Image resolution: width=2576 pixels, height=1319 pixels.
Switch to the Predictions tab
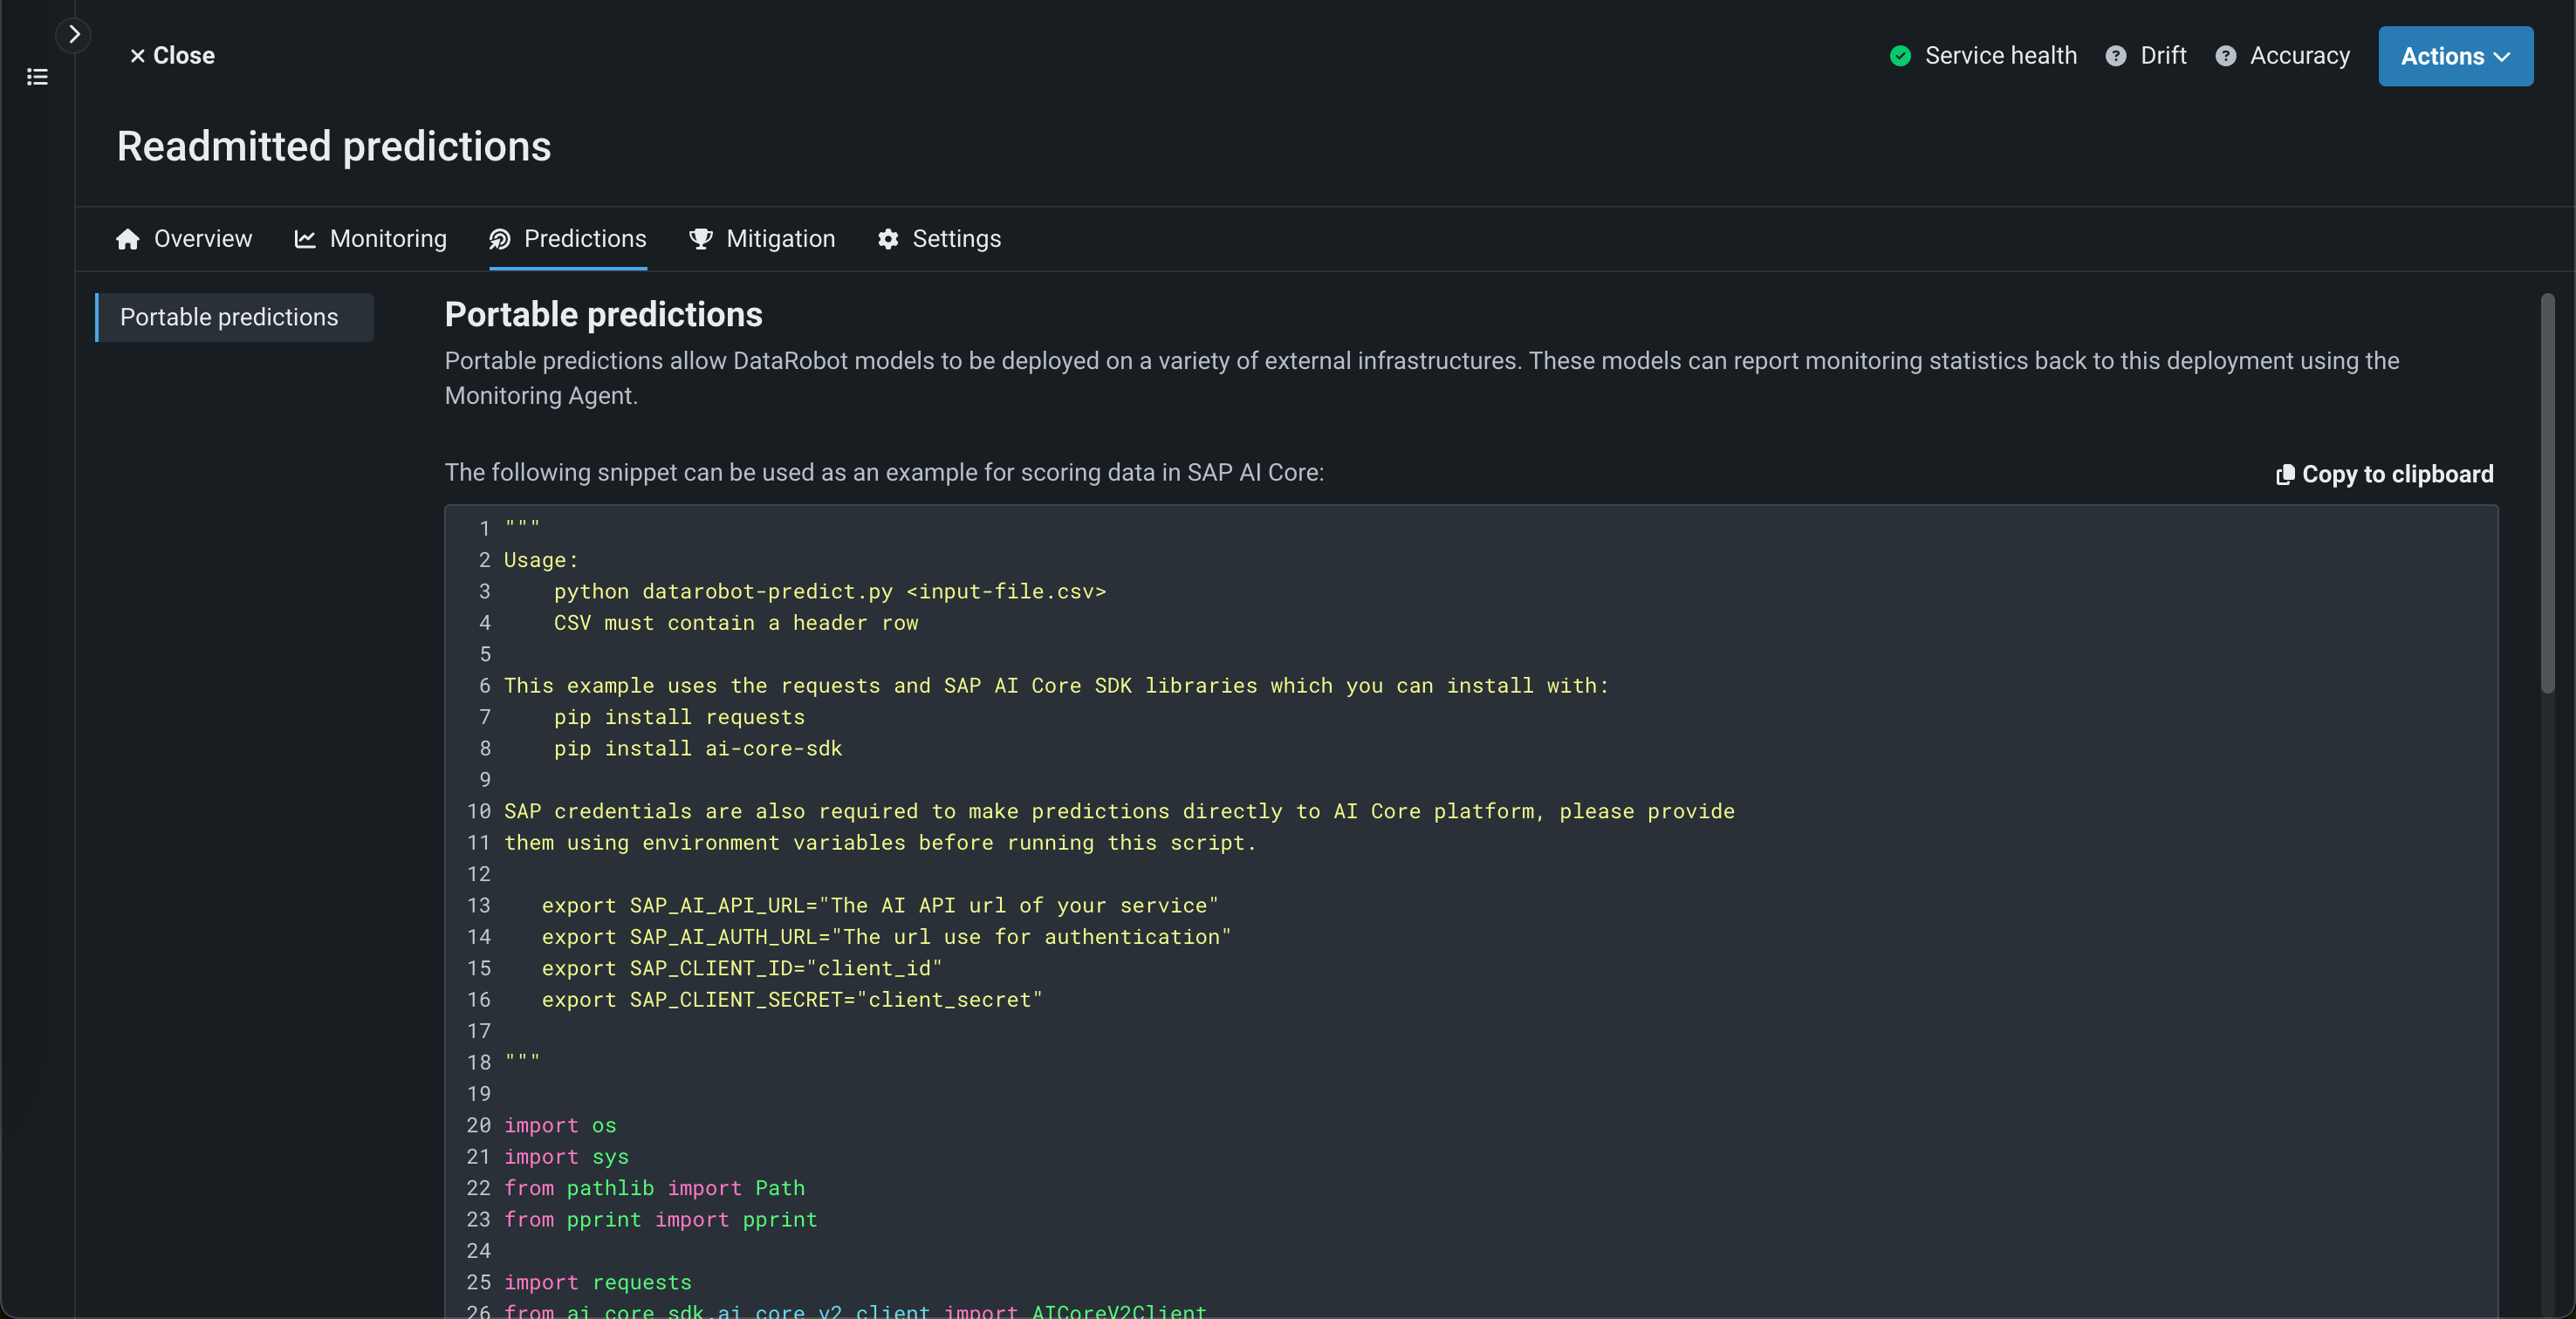click(x=585, y=239)
